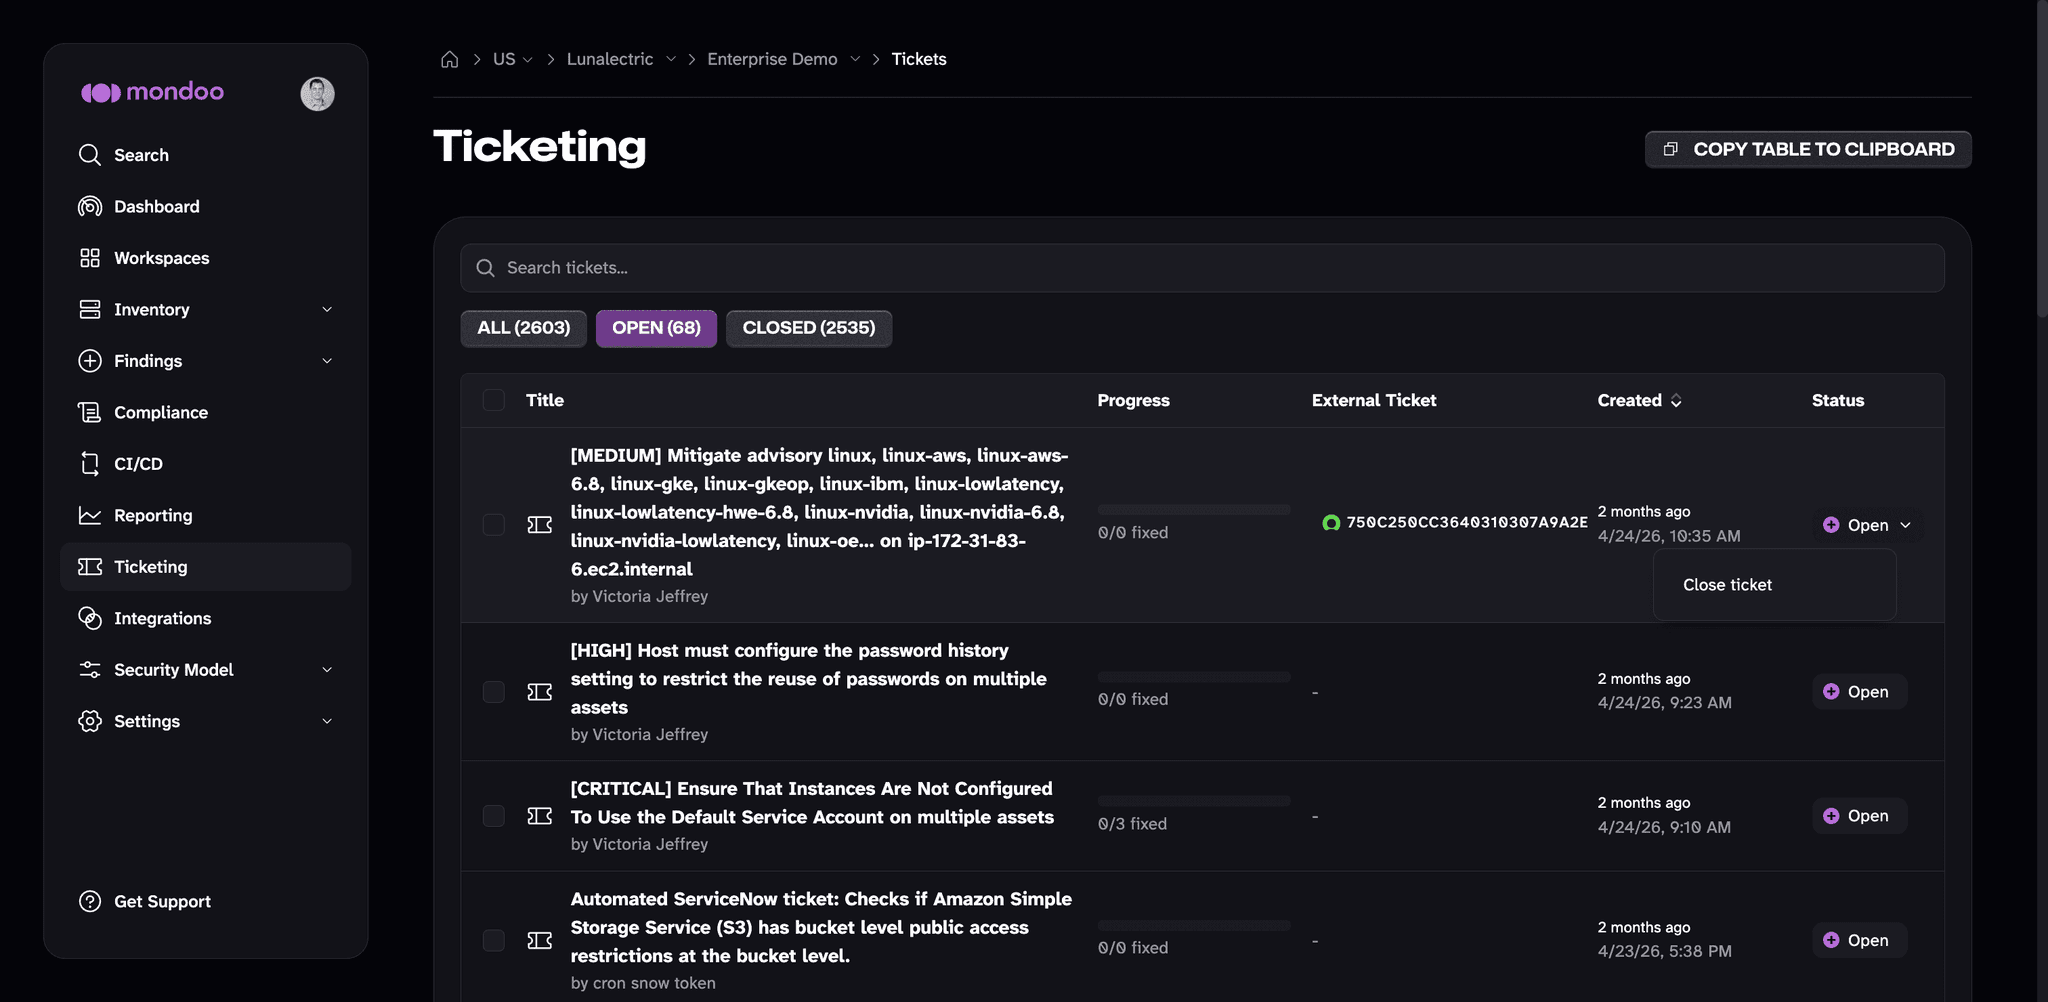The width and height of the screenshot is (2048, 1002).
Task: Focus the Search tickets input field
Action: [x=1202, y=268]
